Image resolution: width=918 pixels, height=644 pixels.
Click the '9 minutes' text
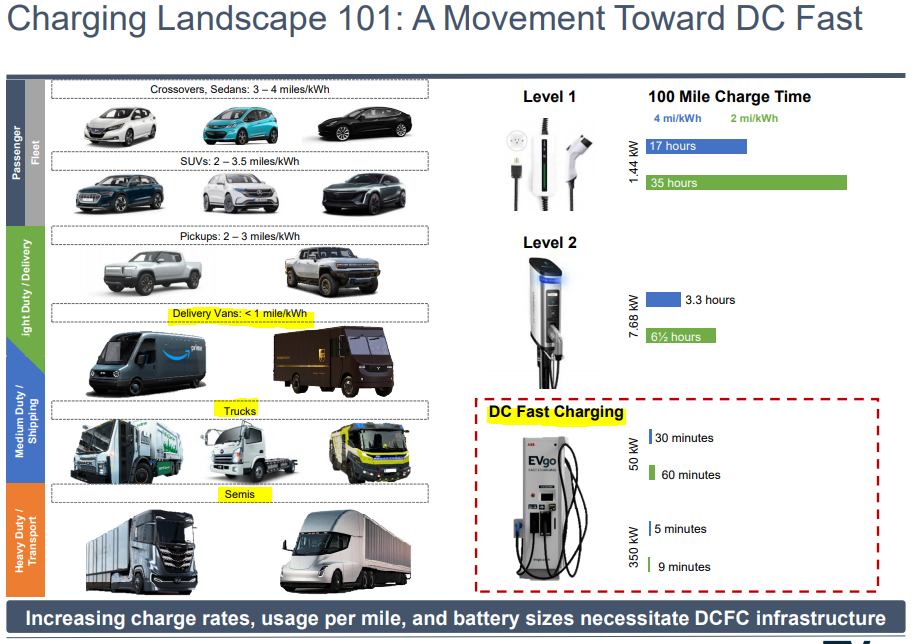[684, 567]
